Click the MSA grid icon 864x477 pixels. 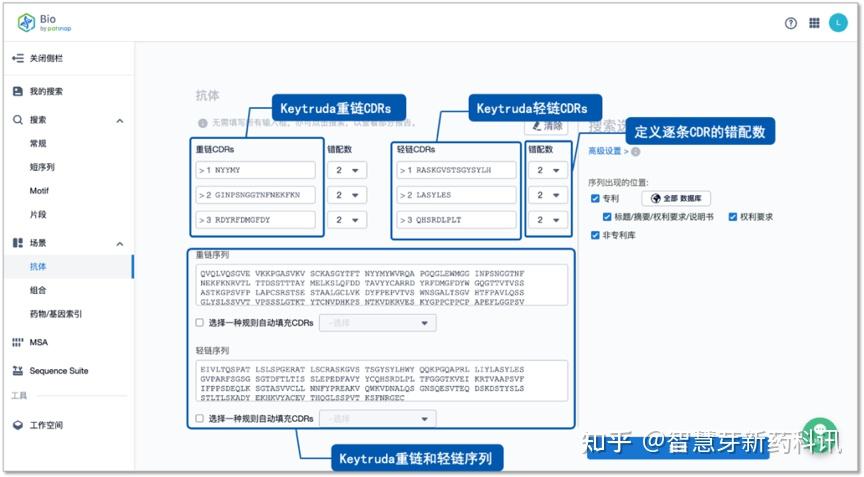point(18,342)
